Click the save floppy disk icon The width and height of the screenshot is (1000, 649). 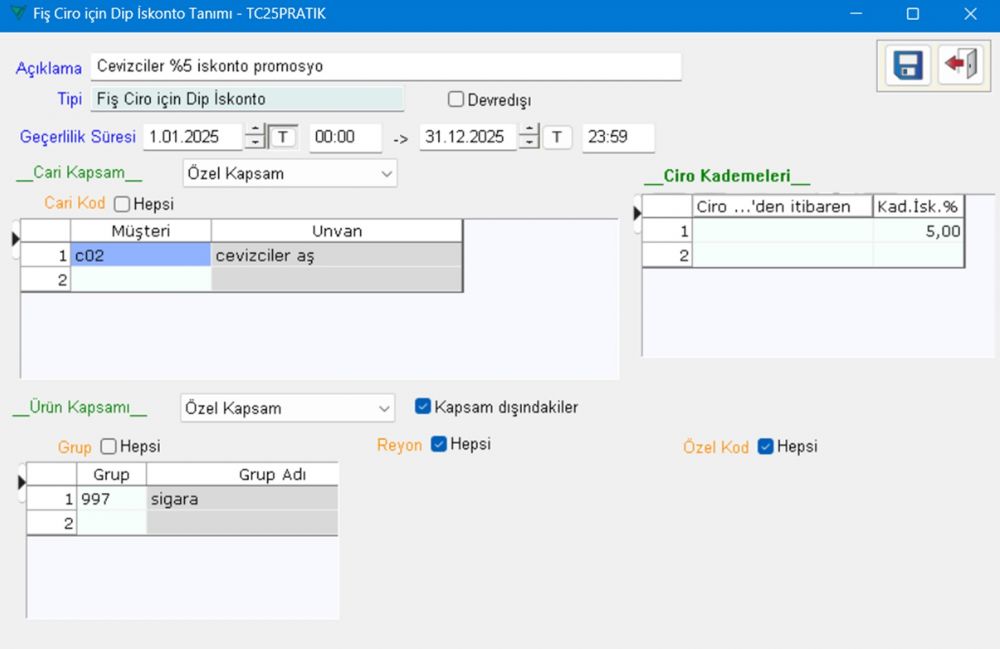pos(907,66)
